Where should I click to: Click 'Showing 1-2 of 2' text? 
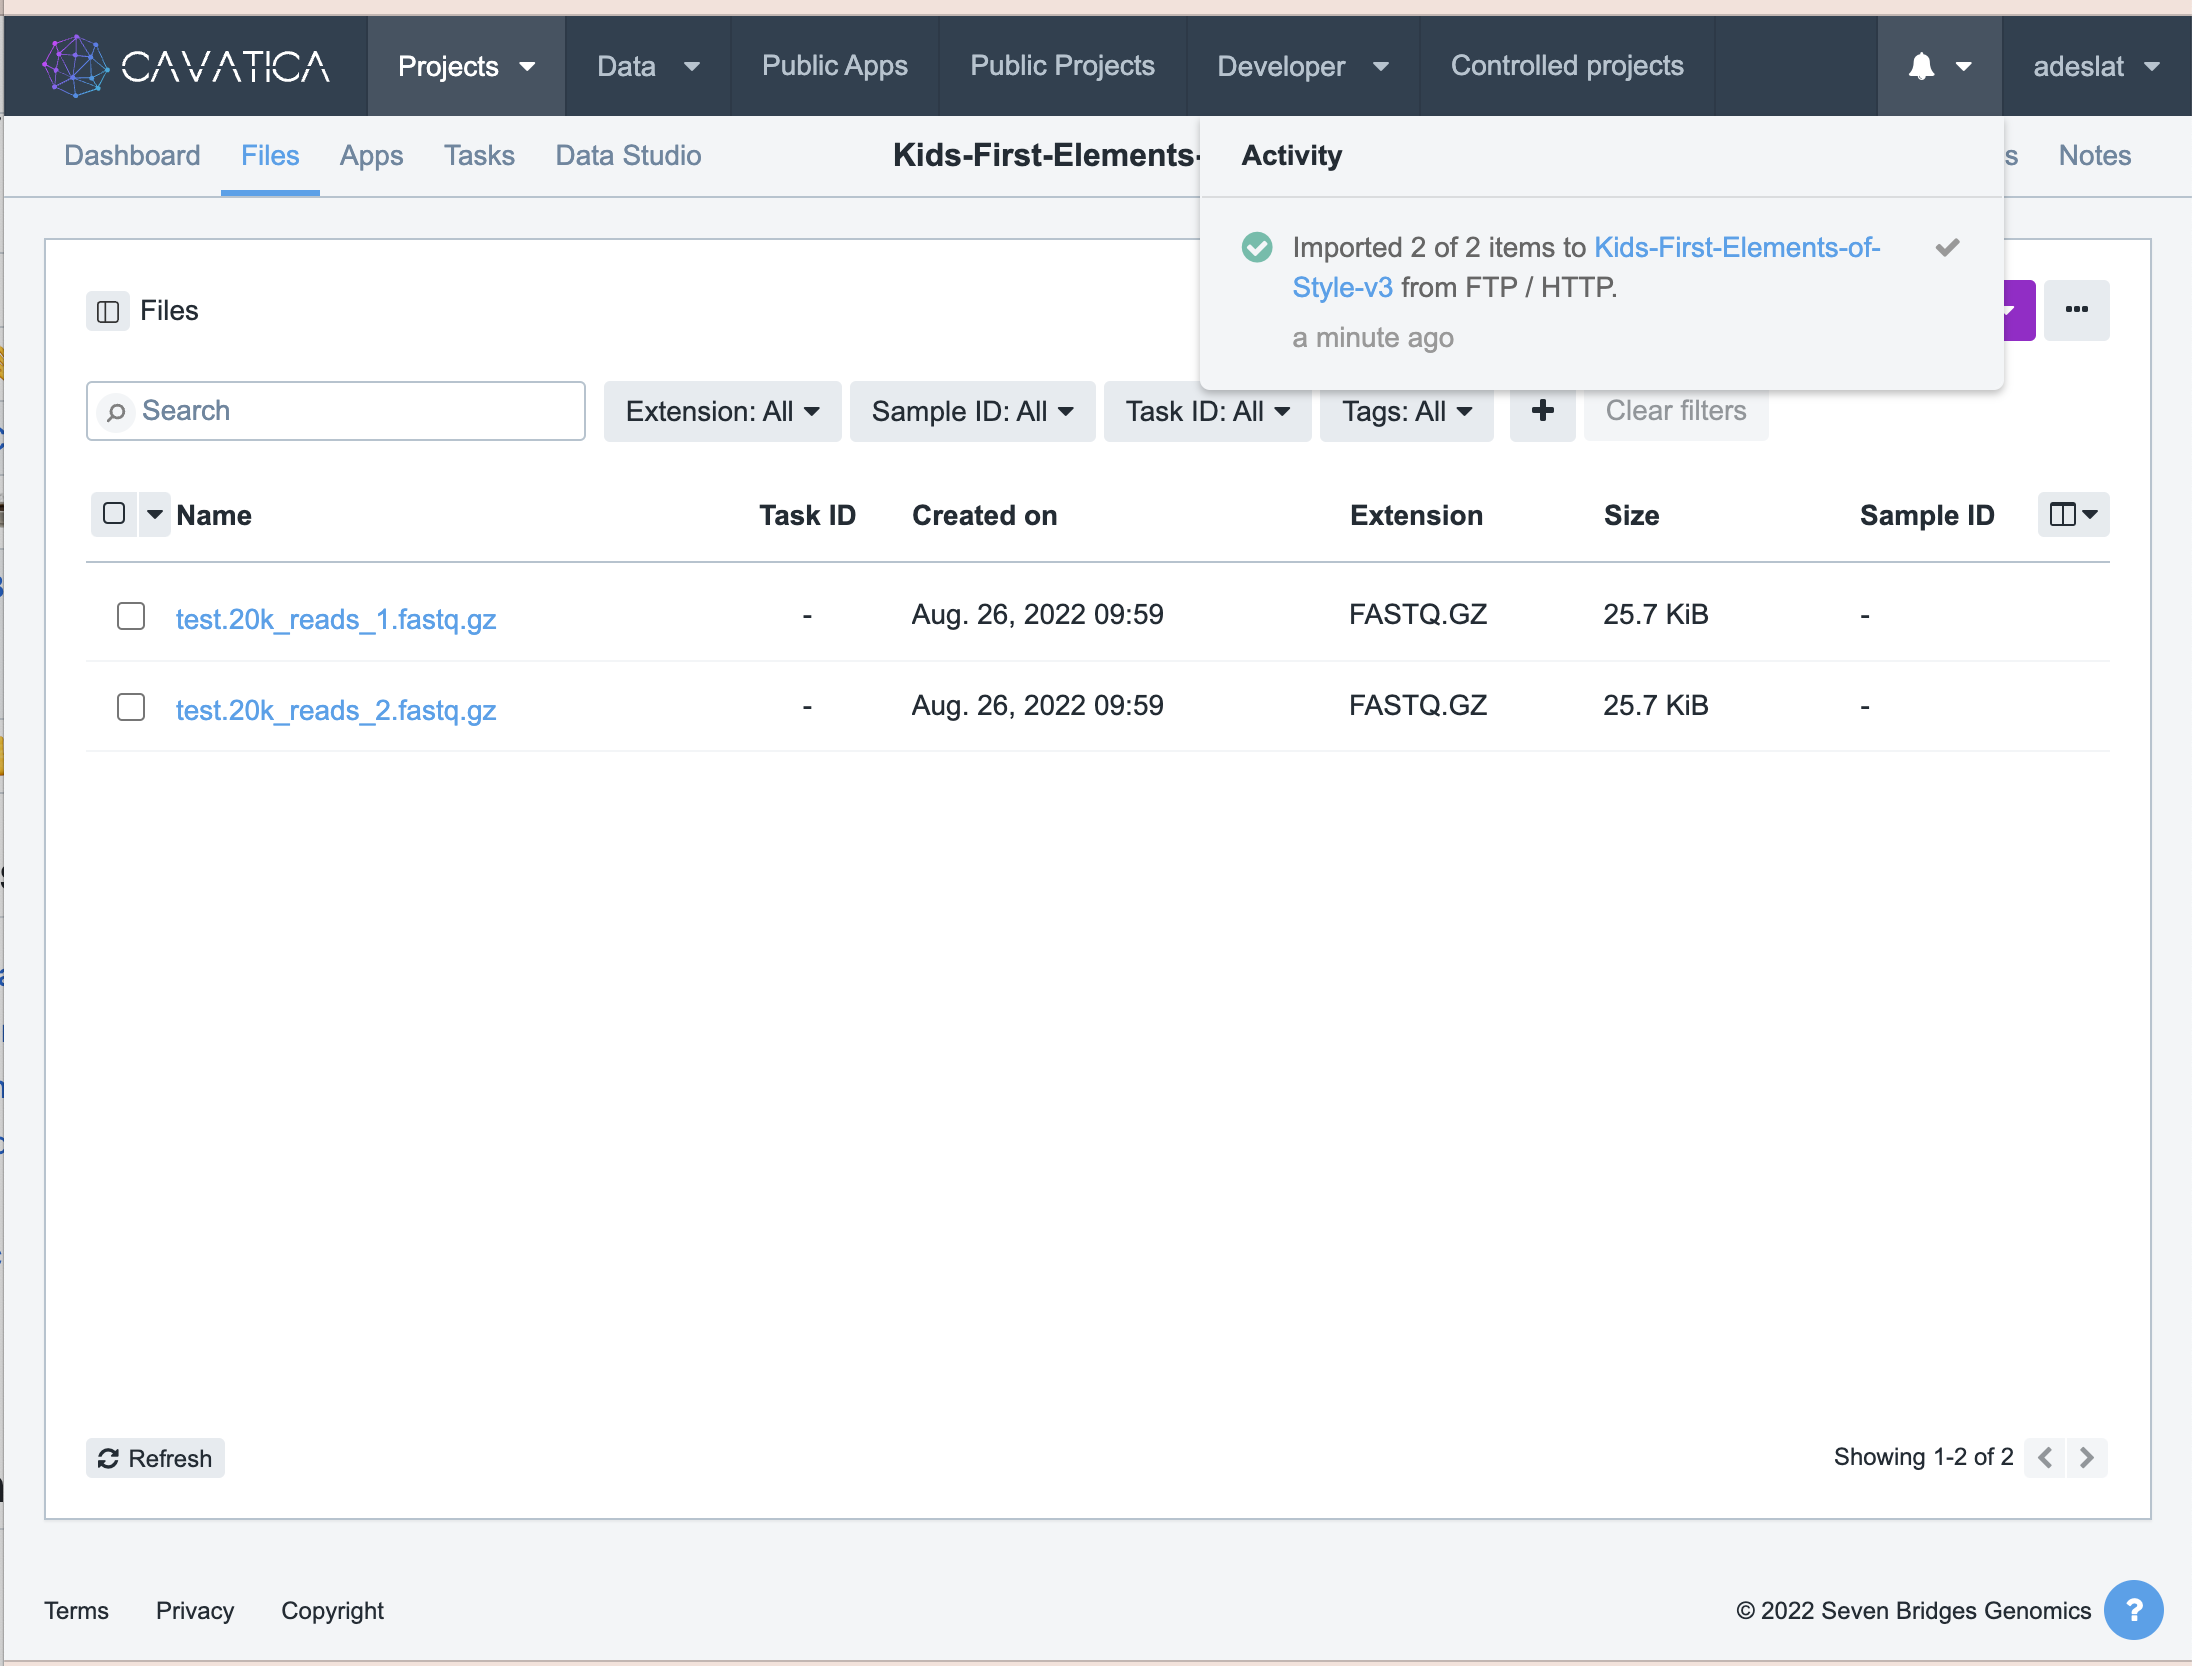[x=1923, y=1457]
